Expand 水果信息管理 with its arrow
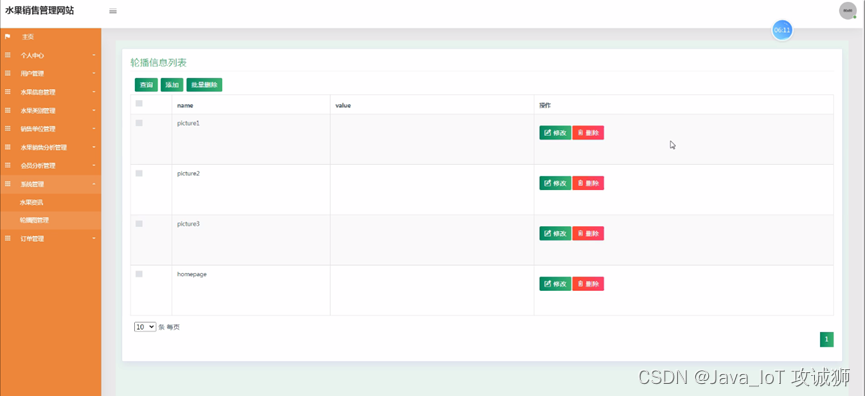This screenshot has height=396, width=865. click(94, 92)
